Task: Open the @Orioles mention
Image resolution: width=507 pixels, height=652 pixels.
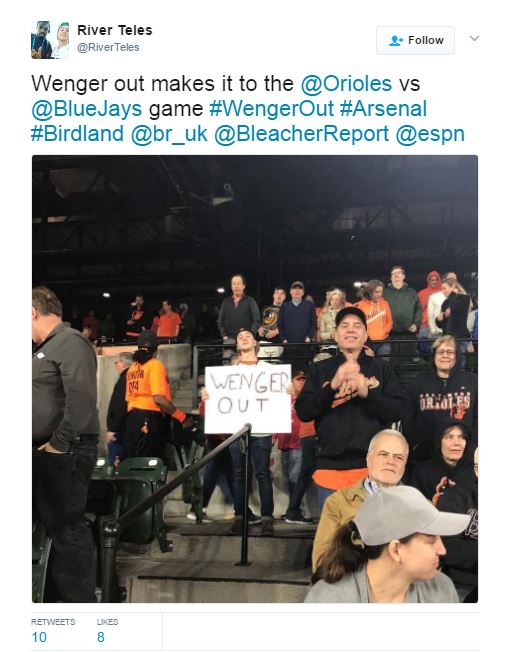Action: tap(346, 83)
